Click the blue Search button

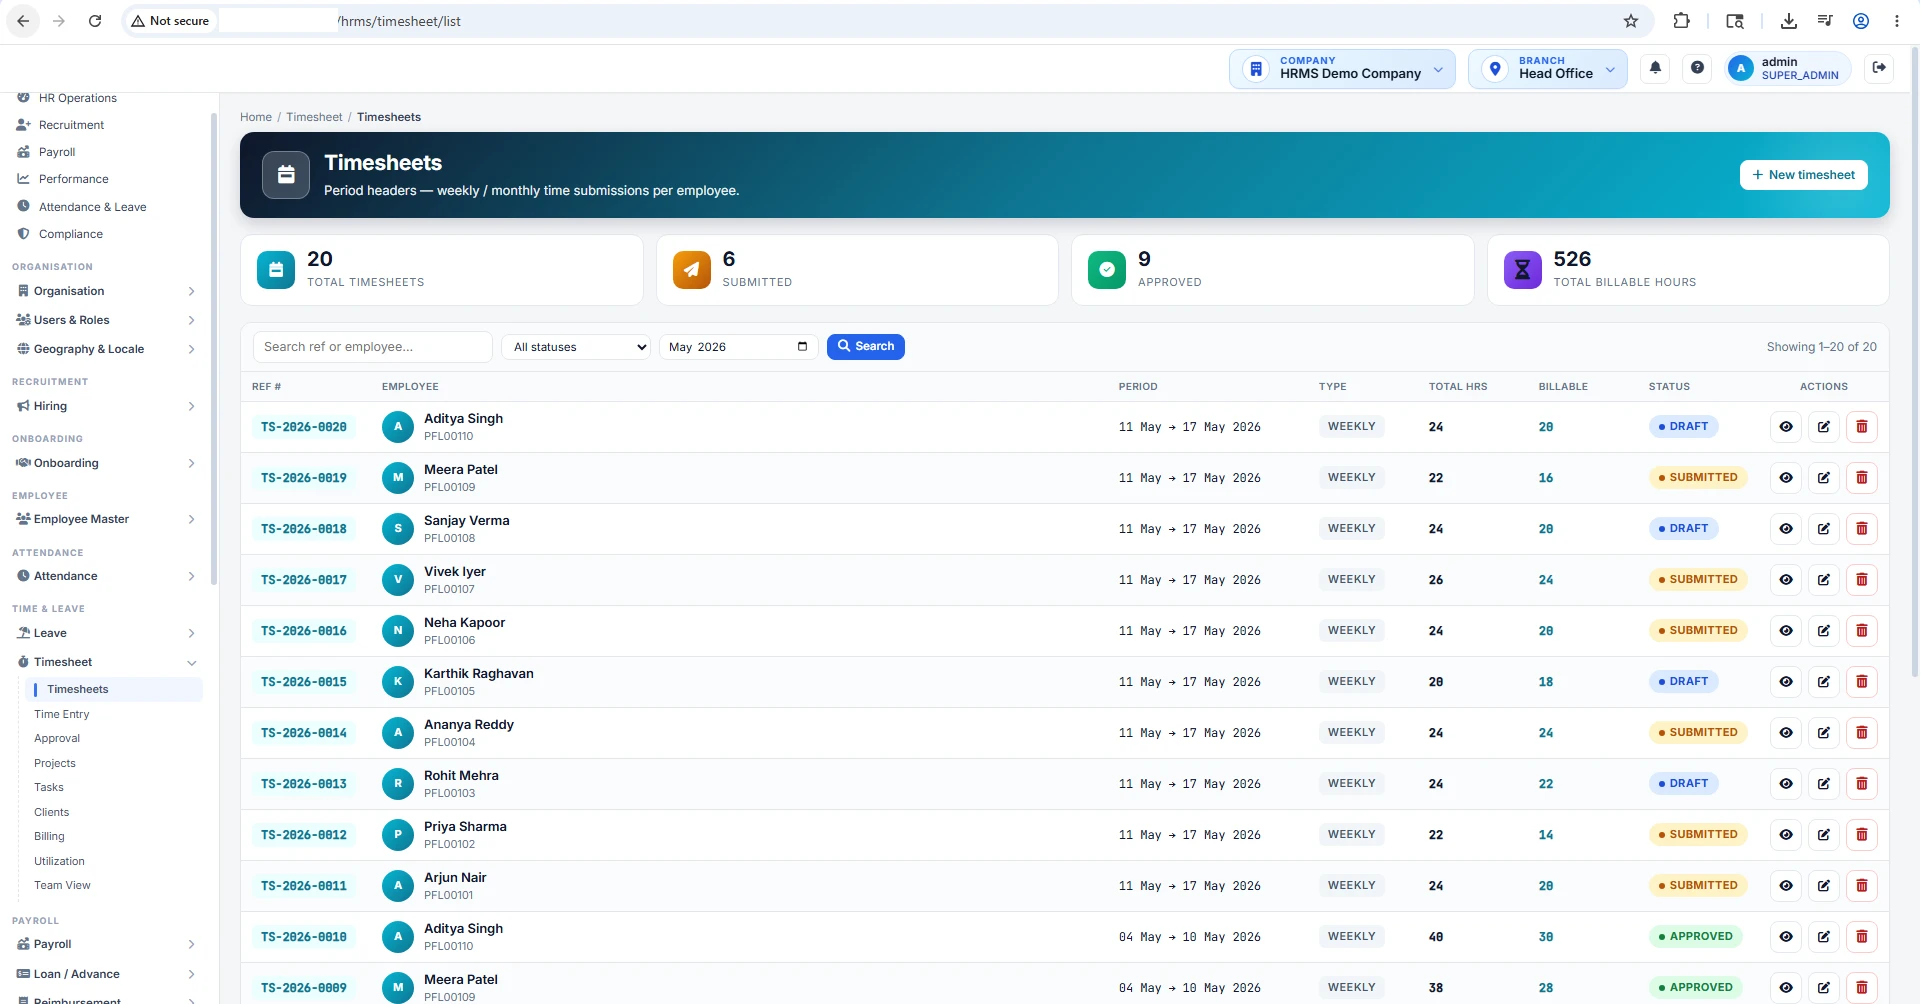(x=866, y=347)
